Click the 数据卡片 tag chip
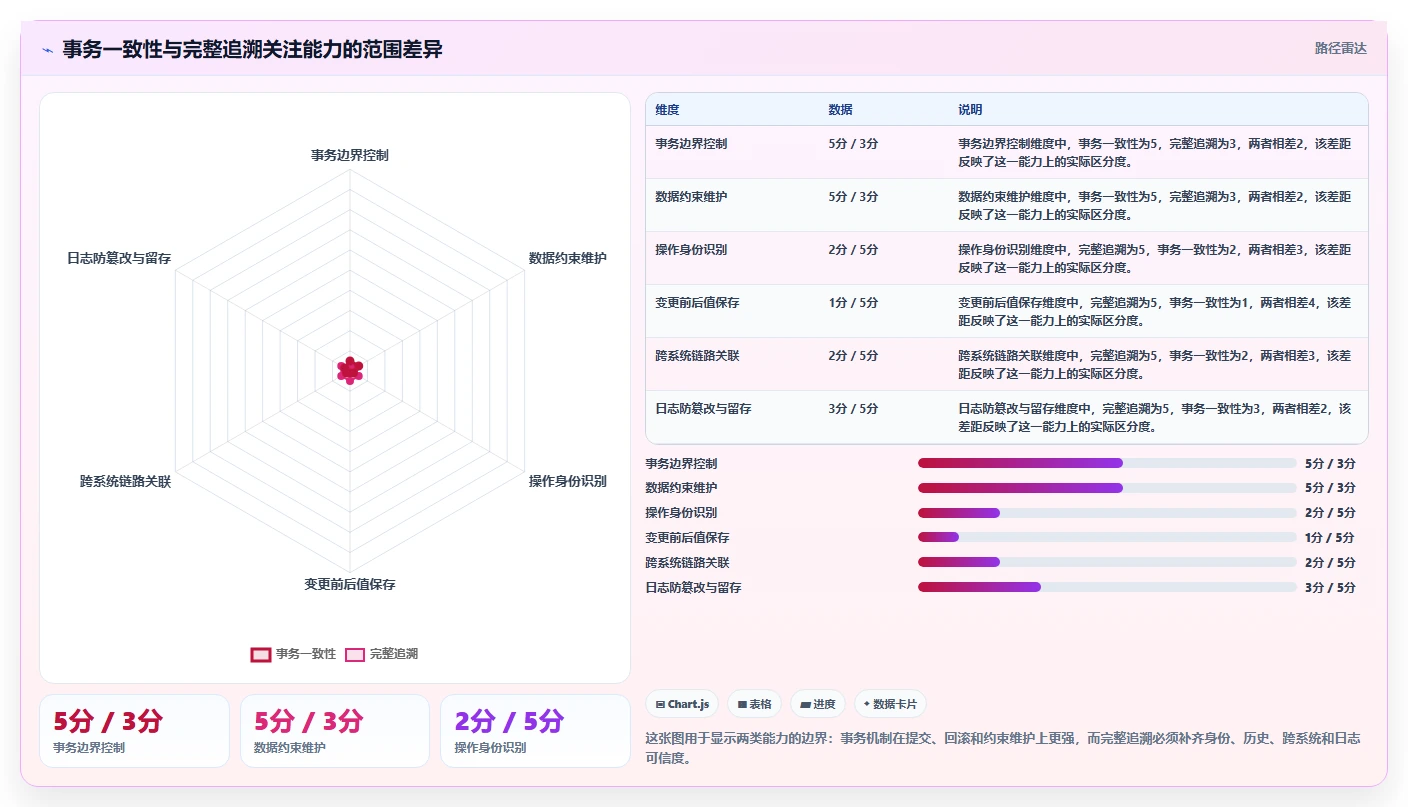The height and width of the screenshot is (807, 1408). 890,704
